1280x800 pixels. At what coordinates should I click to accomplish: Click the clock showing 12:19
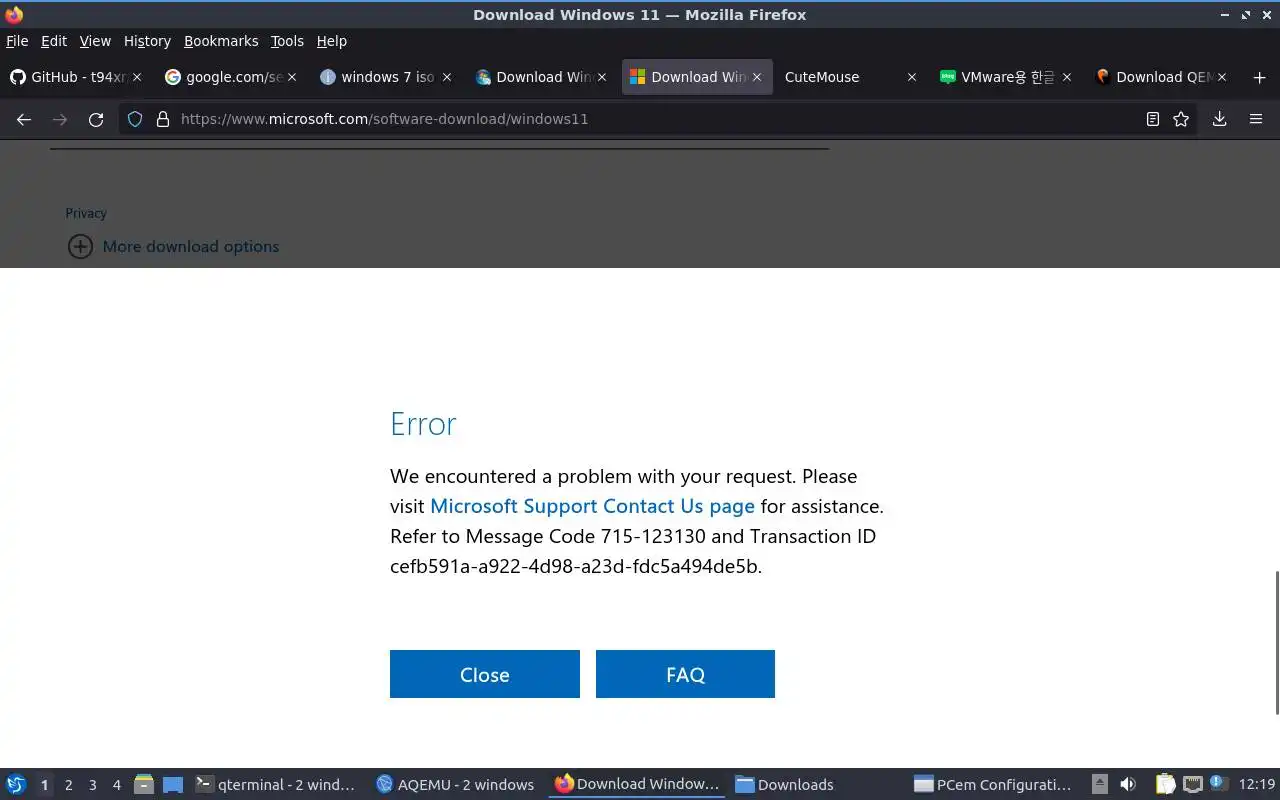coord(1257,784)
